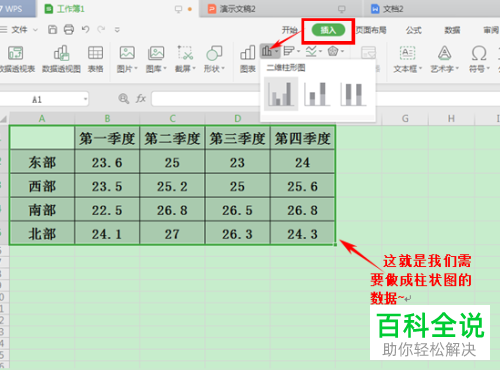500x370 pixels.
Task: Click the cell with value 26.3
Action: pyautogui.click(x=237, y=234)
